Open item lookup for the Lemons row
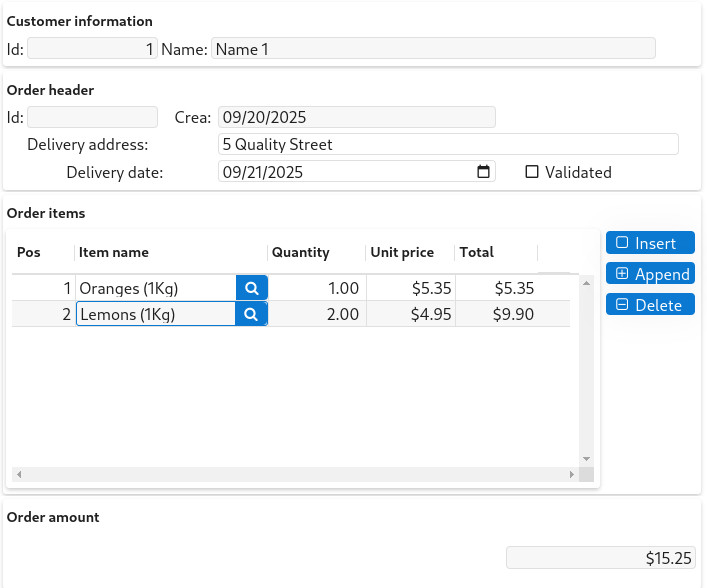Image resolution: width=707 pixels, height=588 pixels. pos(252,314)
